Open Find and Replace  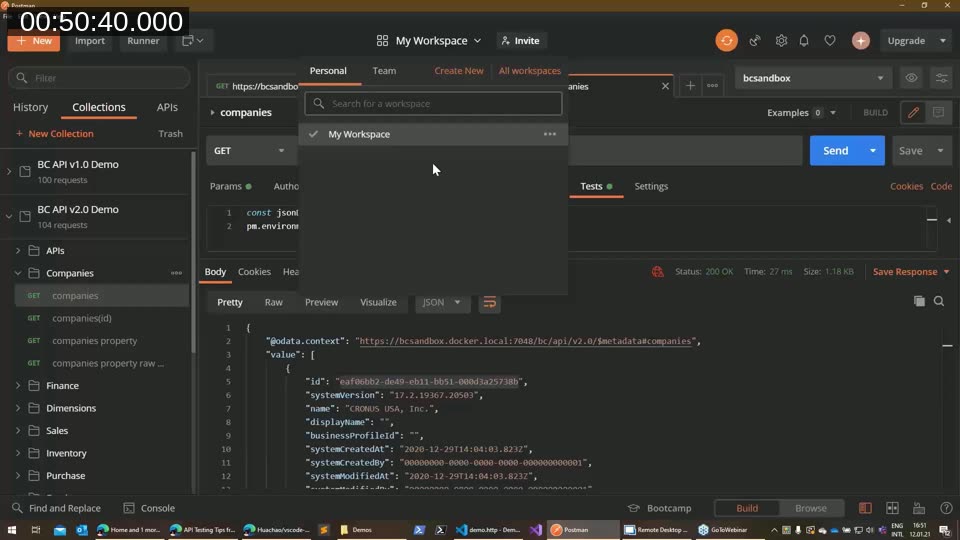(x=56, y=508)
